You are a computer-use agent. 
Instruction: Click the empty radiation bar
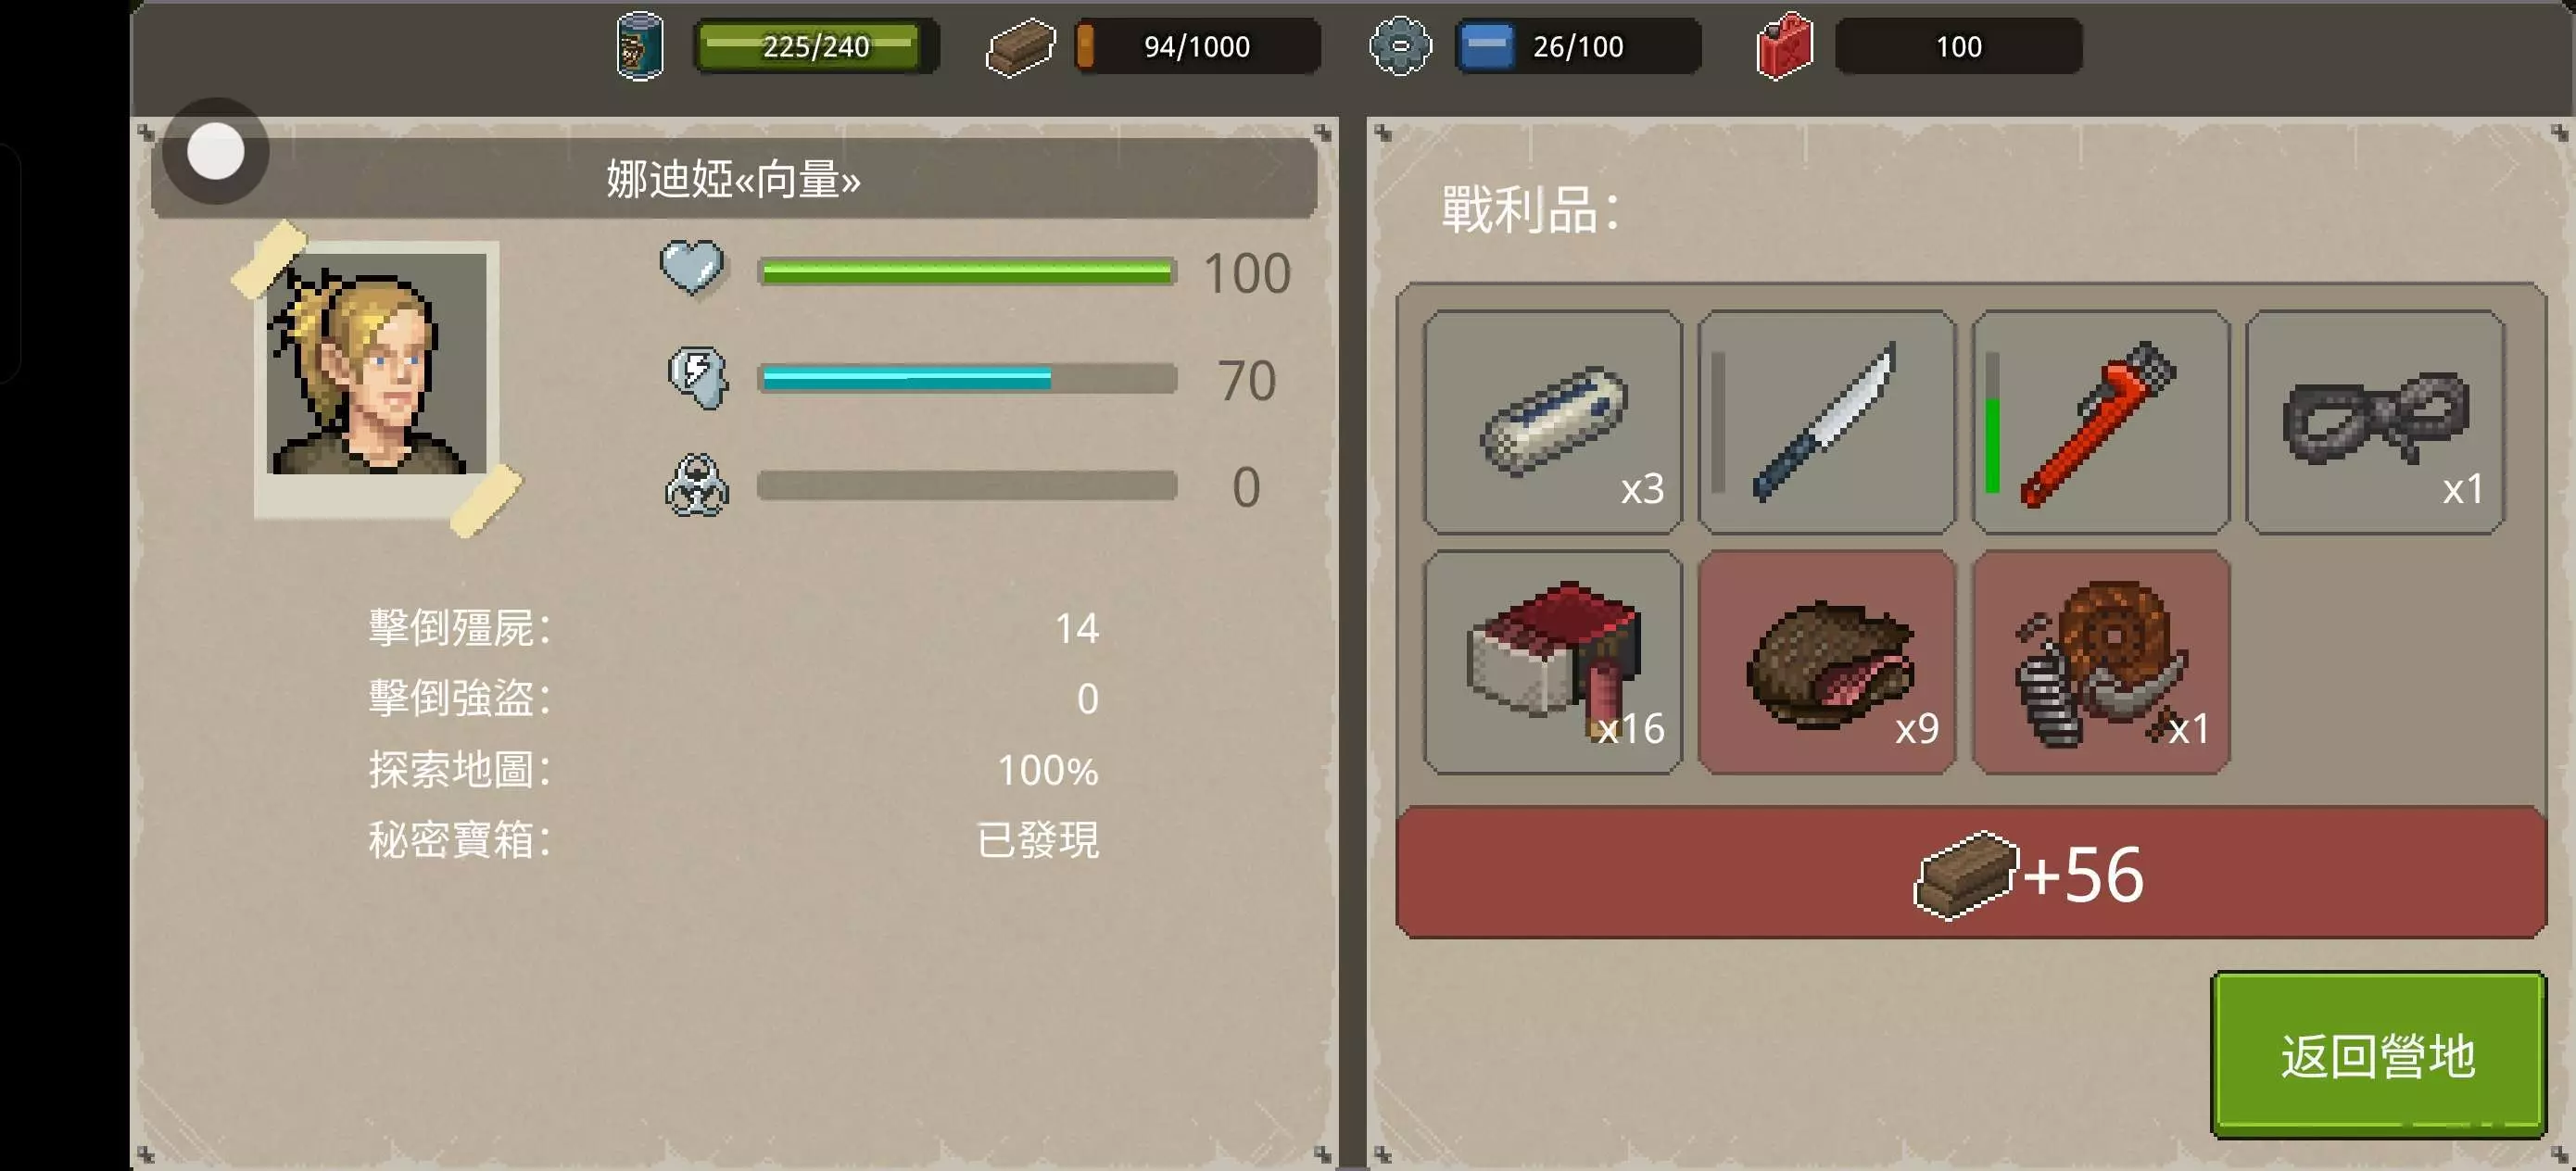967,485
